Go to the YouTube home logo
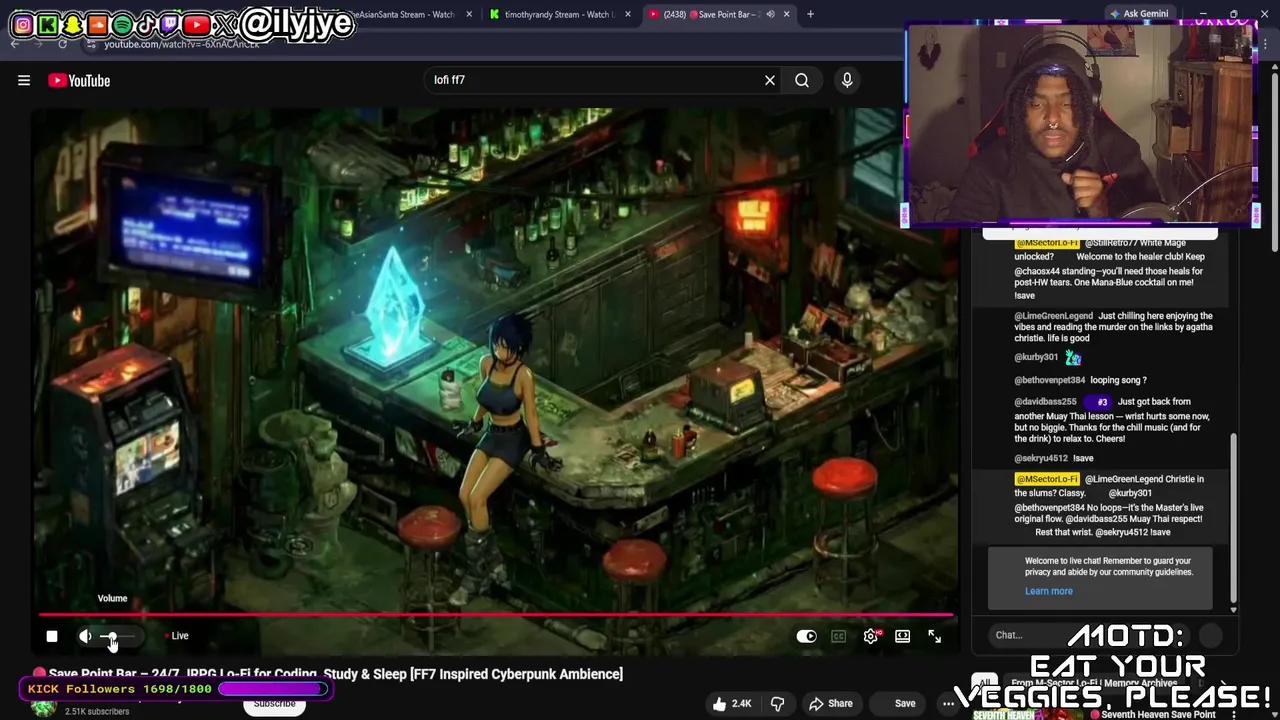 (x=79, y=80)
